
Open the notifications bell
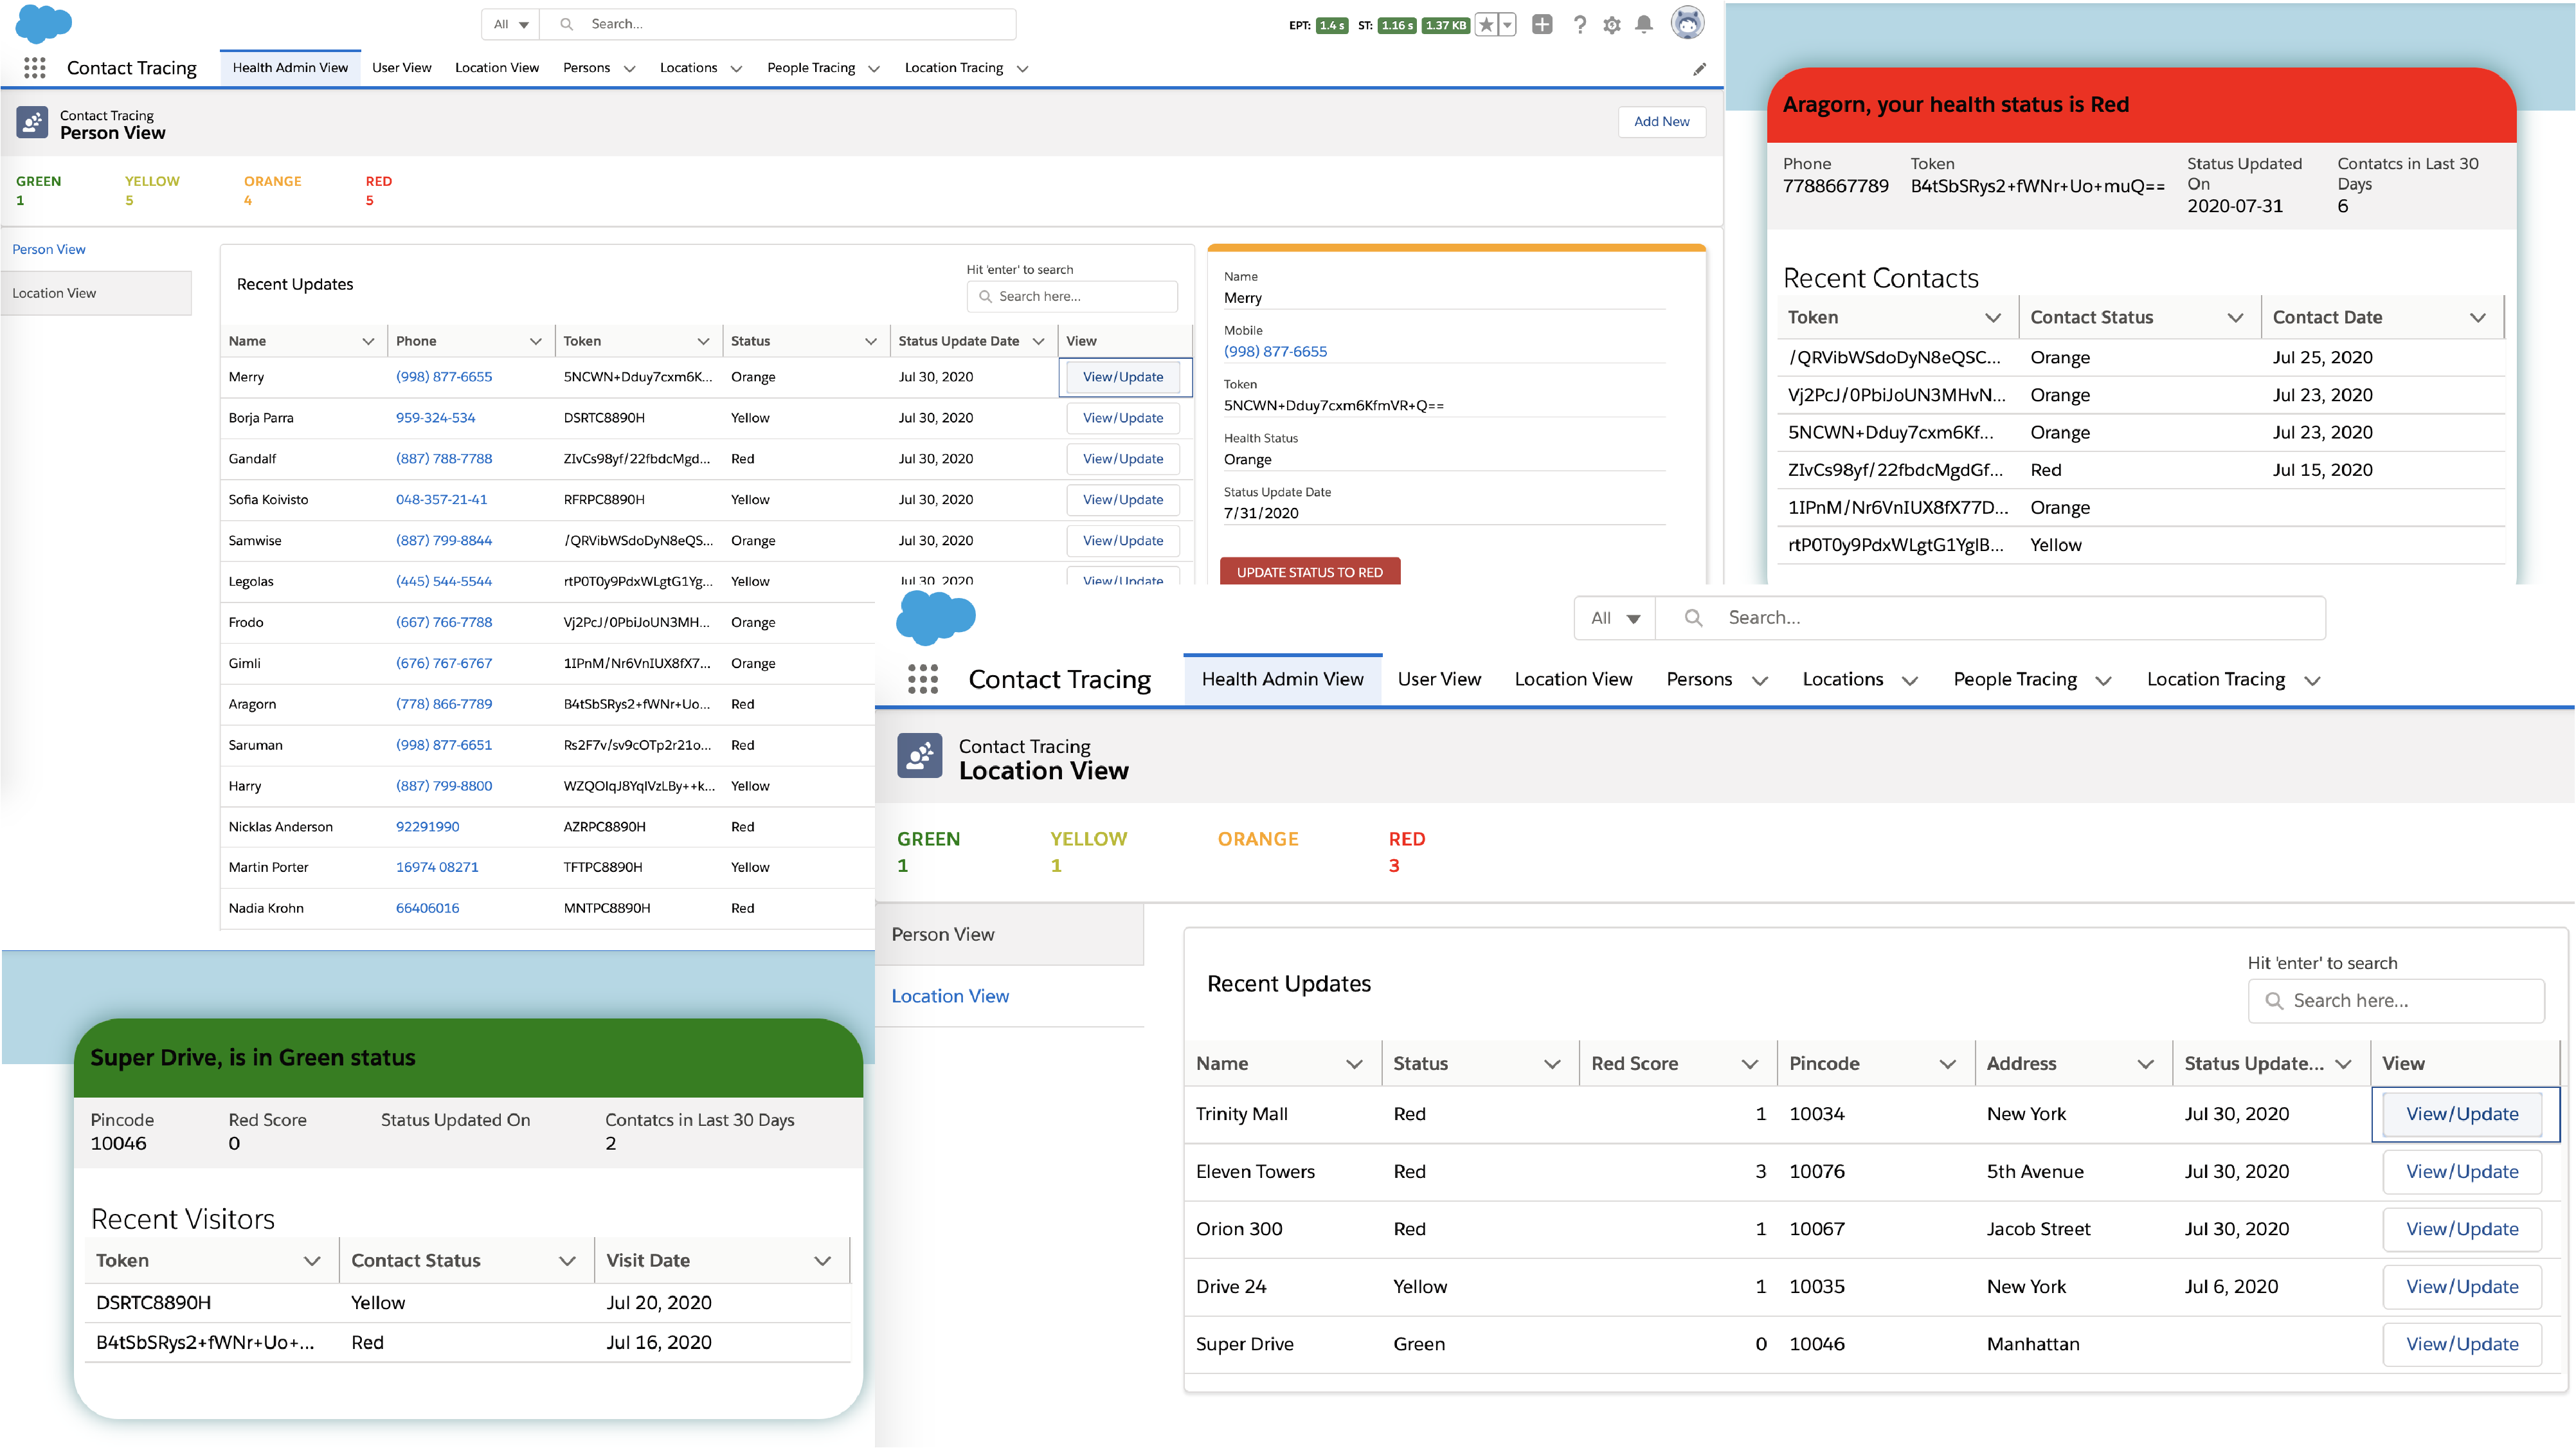[1644, 25]
